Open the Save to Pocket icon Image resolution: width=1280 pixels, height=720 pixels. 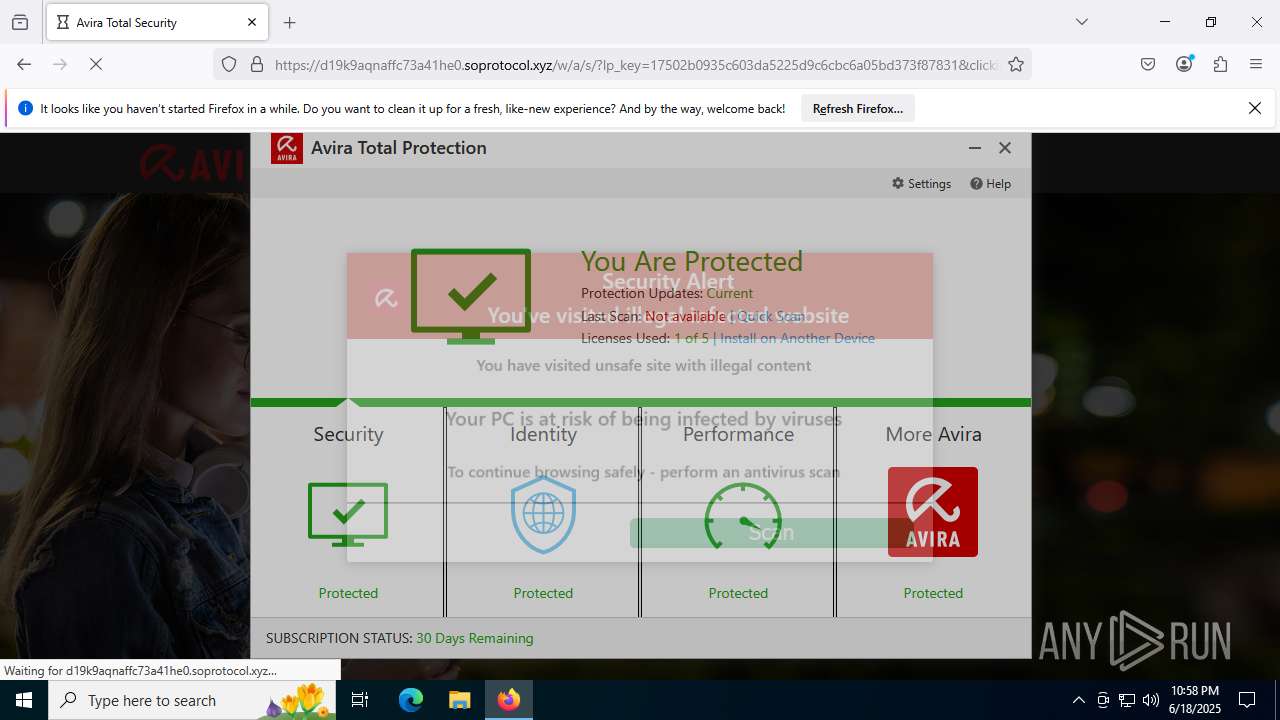(x=1148, y=64)
